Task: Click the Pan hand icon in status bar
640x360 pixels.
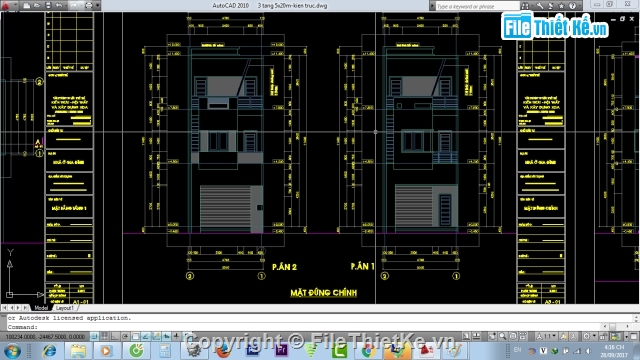Action: [492, 337]
